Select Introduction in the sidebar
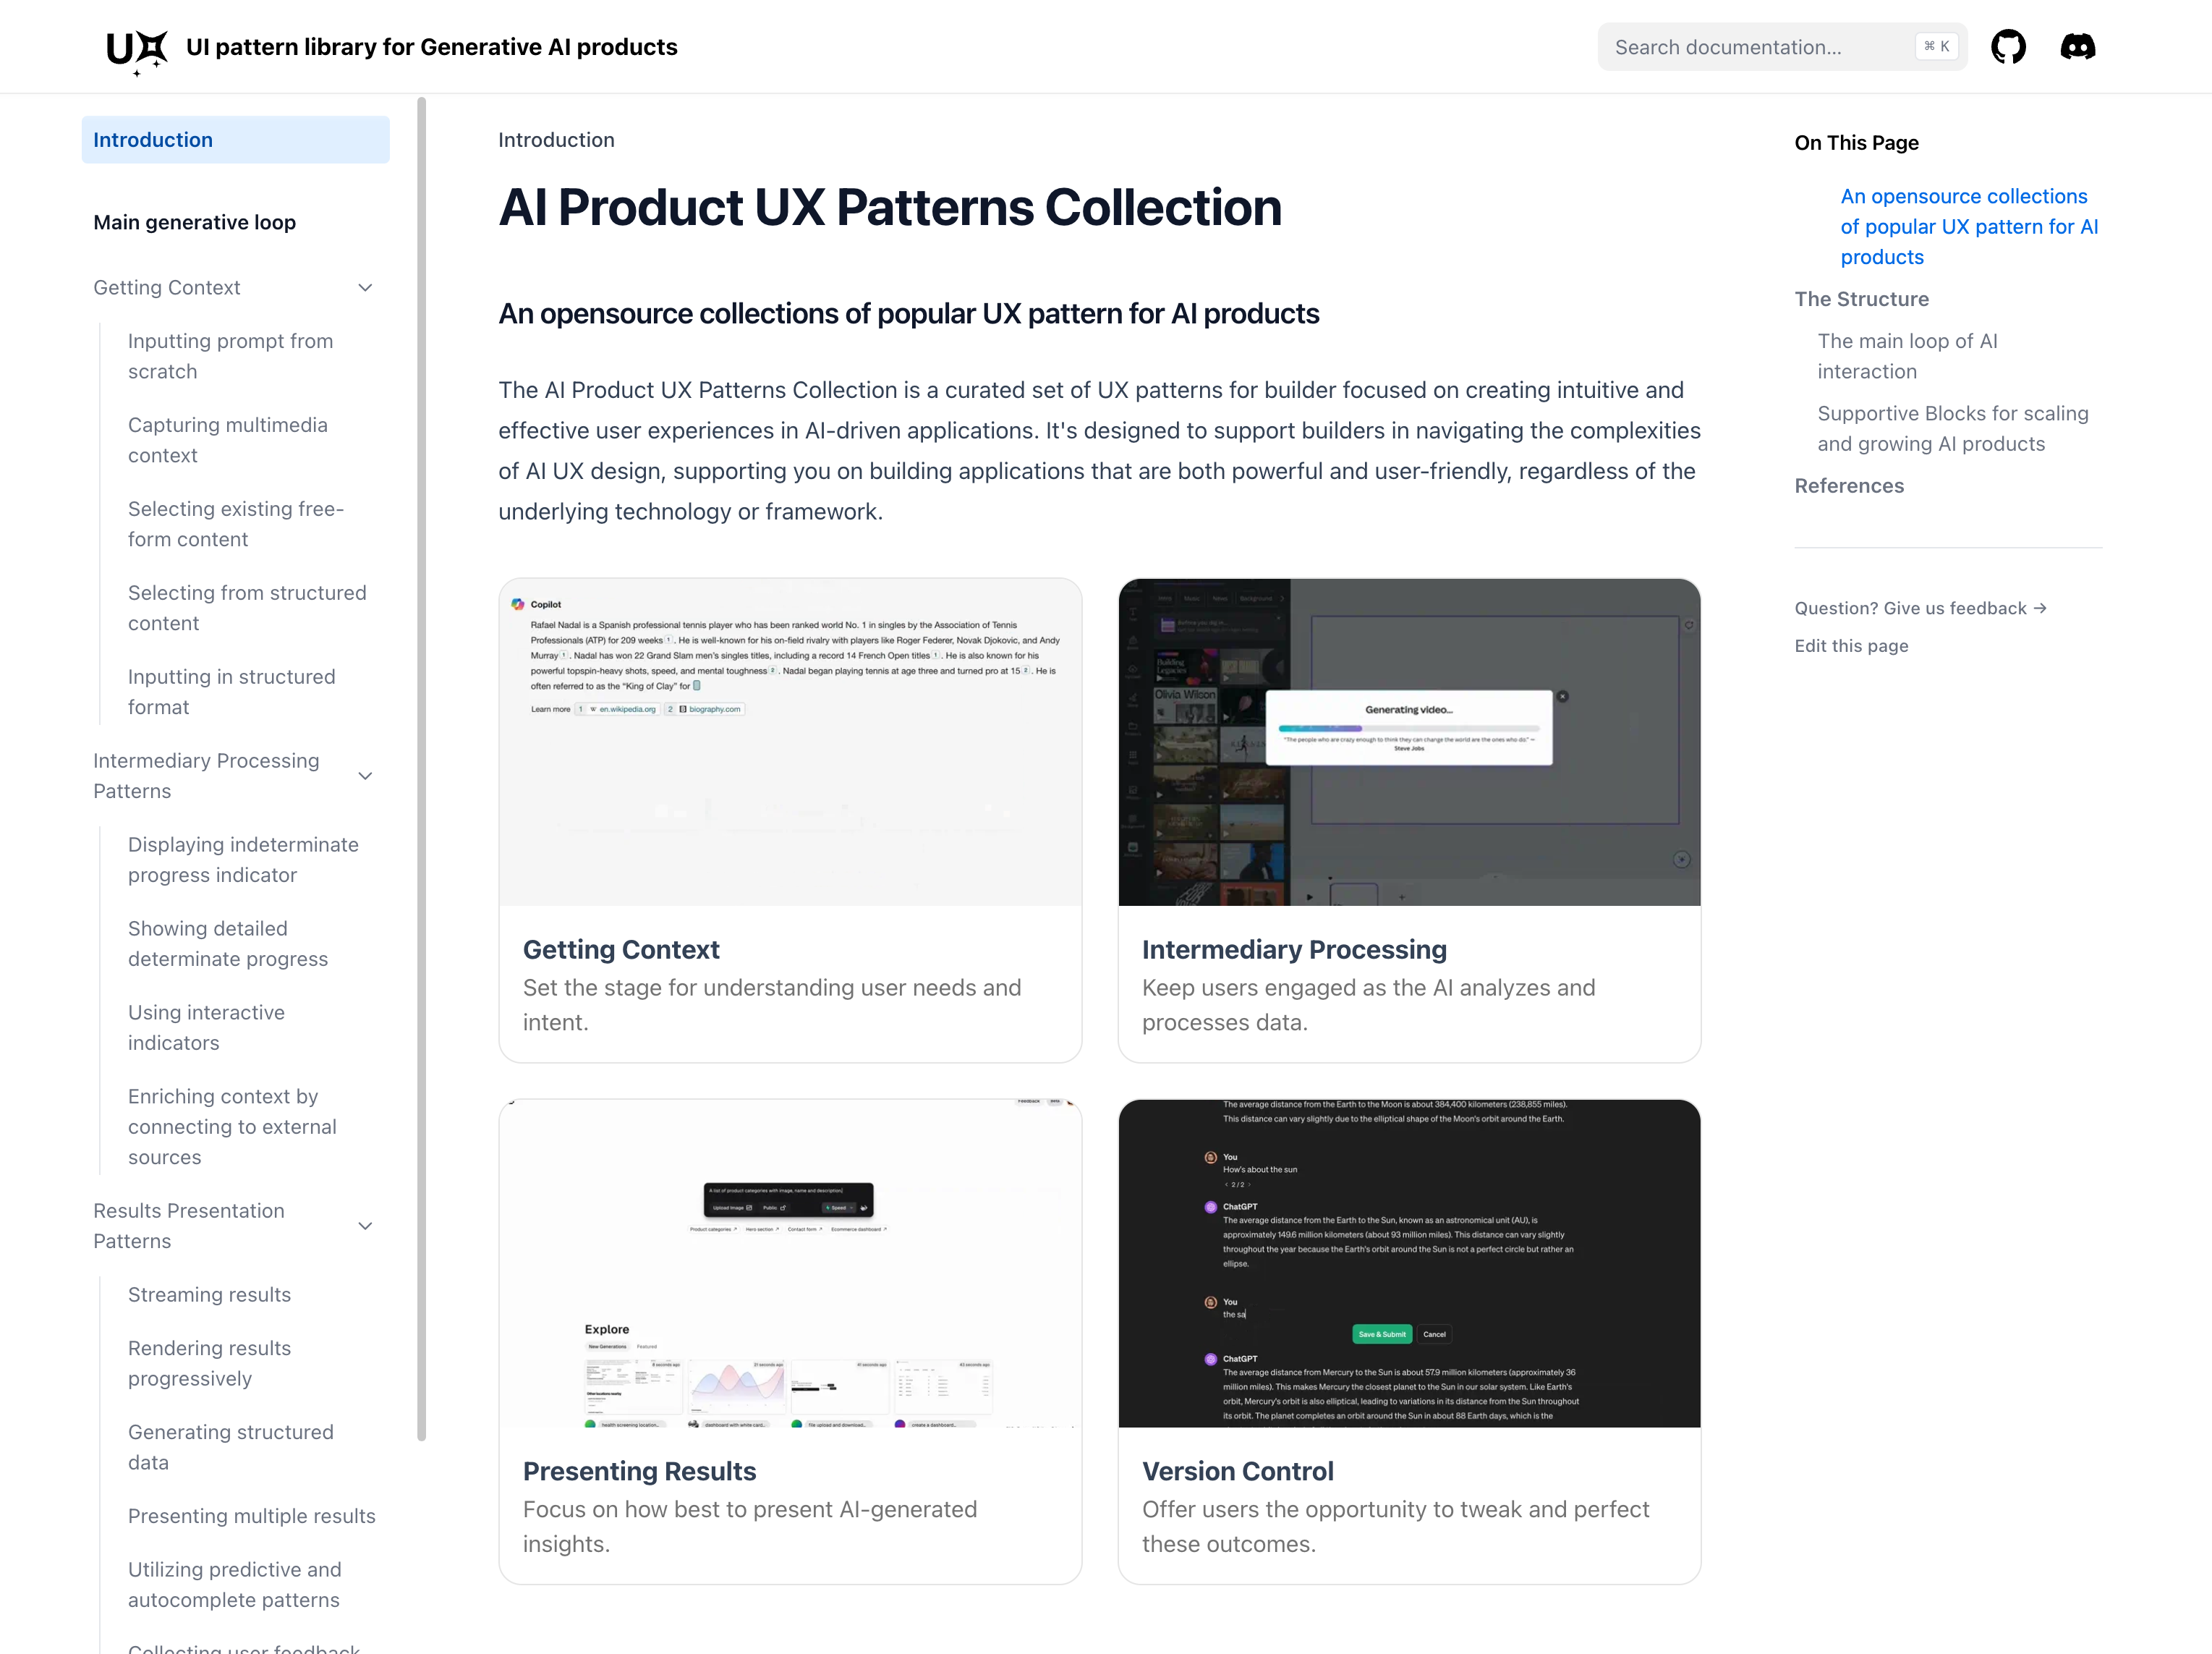 click(152, 139)
